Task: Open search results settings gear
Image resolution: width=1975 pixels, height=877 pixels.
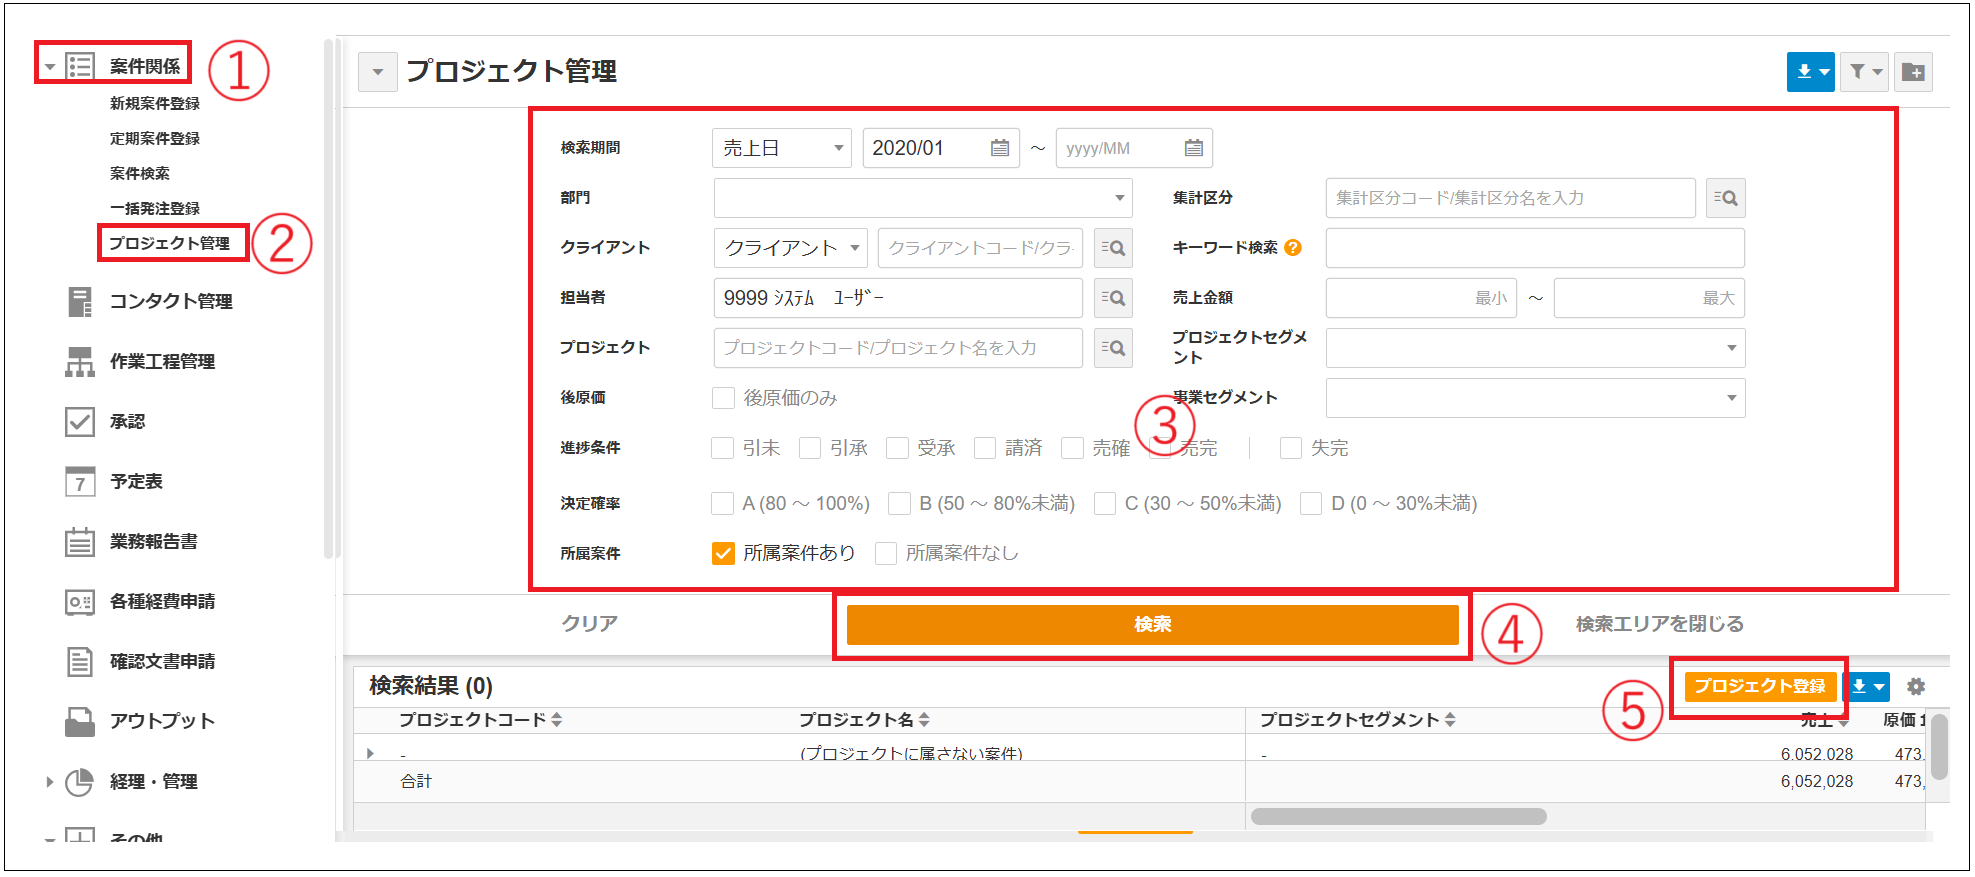Action: (x=1916, y=687)
